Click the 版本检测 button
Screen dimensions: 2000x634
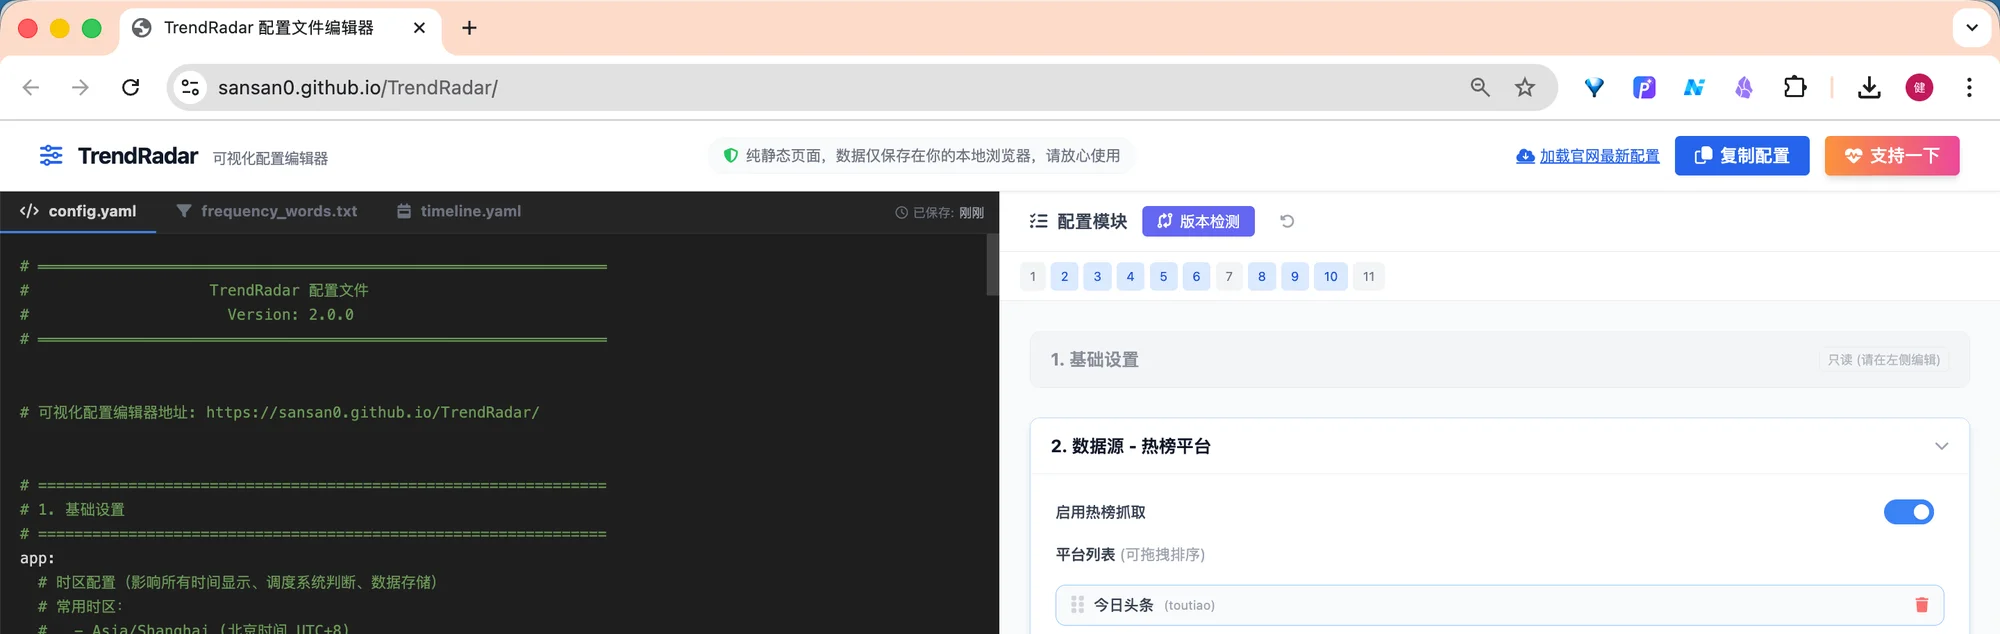click(x=1198, y=221)
